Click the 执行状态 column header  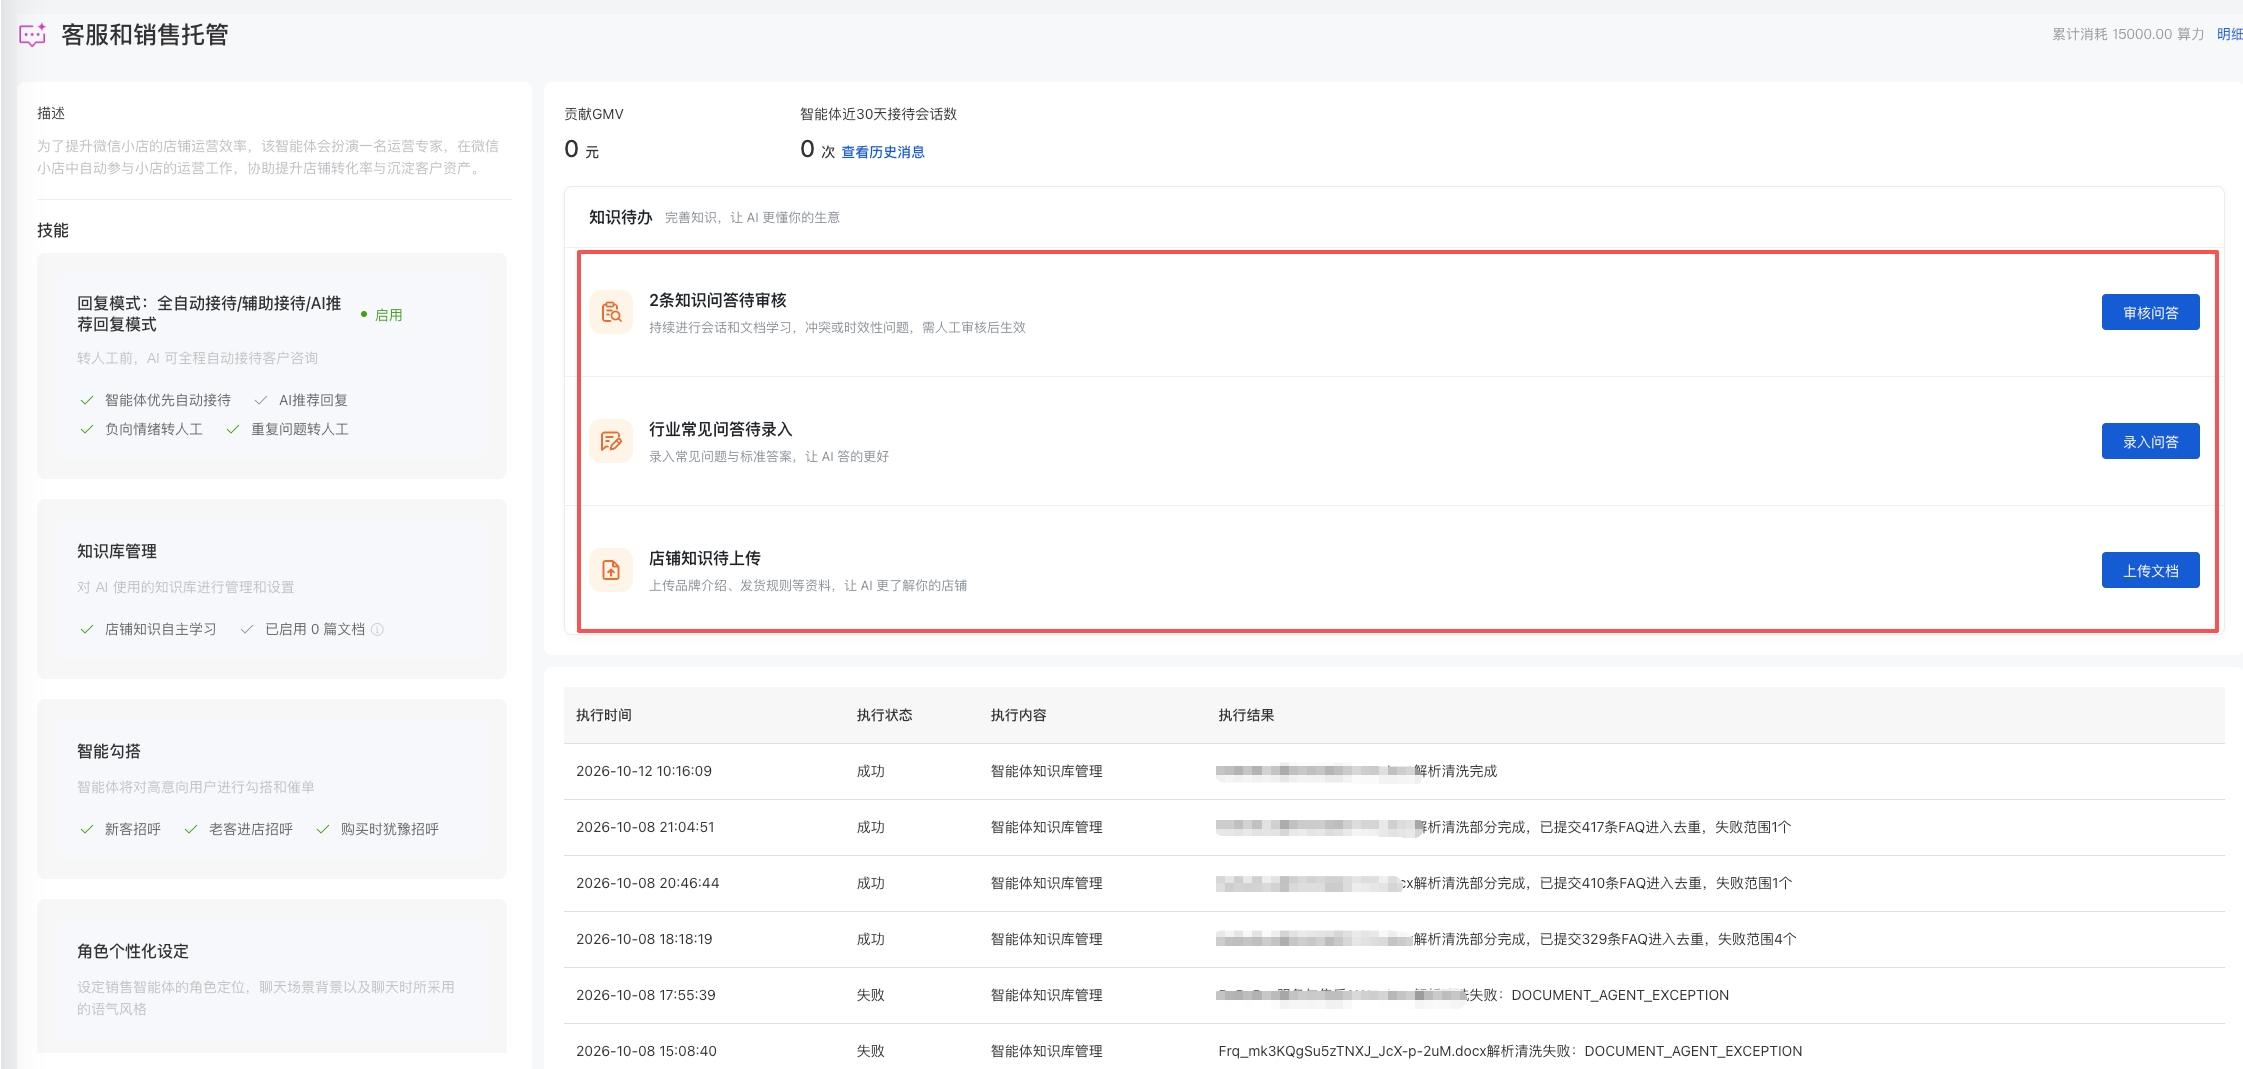pos(885,715)
